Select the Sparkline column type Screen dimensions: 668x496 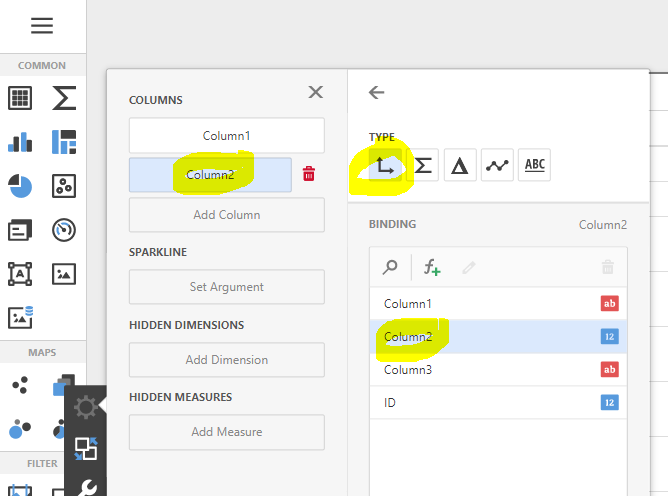click(x=498, y=166)
